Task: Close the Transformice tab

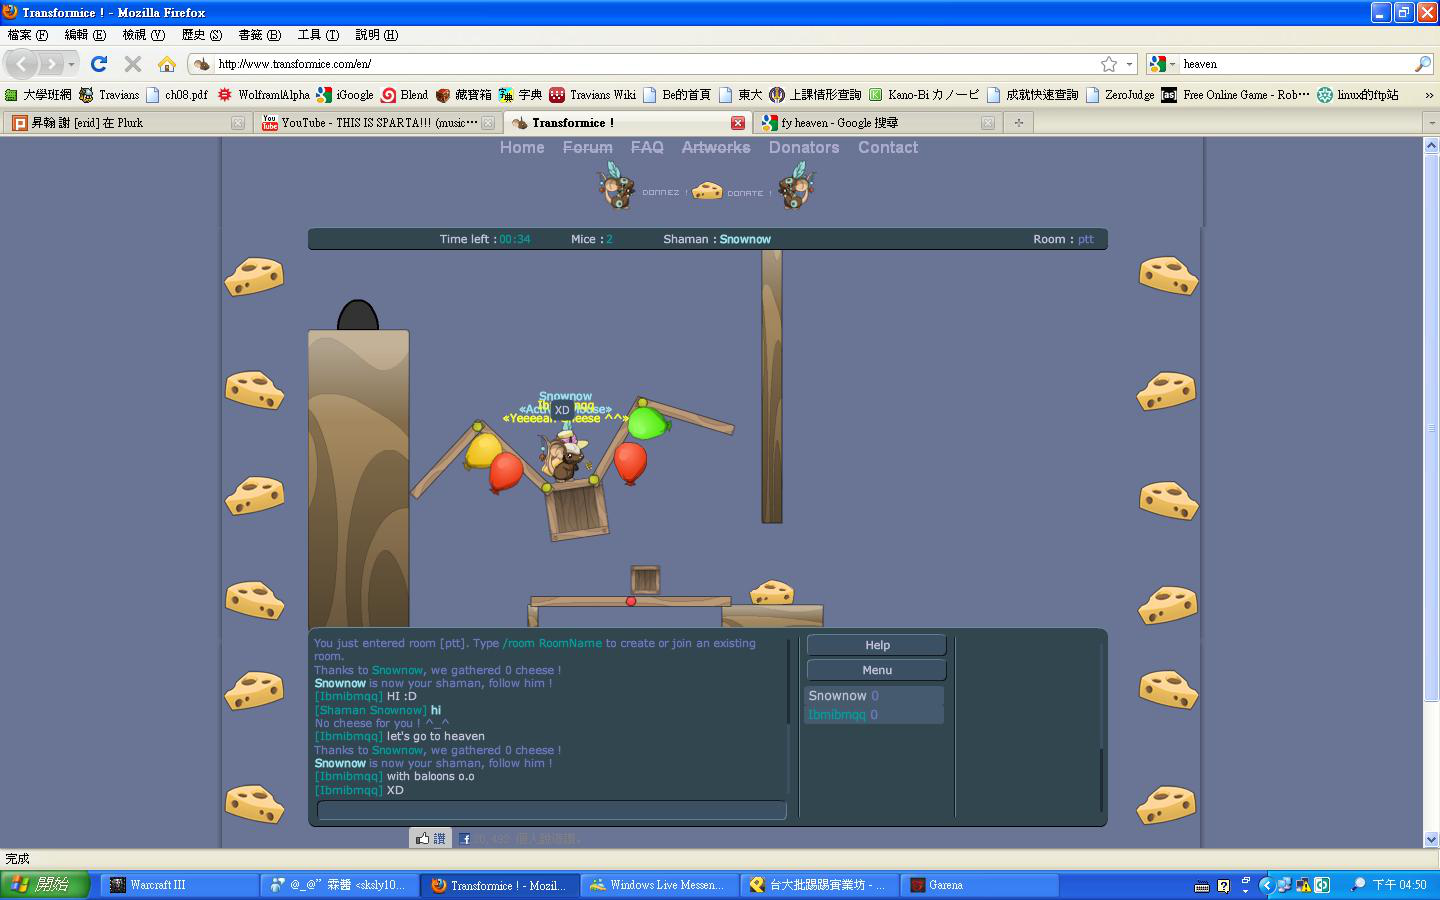Action: click(737, 123)
